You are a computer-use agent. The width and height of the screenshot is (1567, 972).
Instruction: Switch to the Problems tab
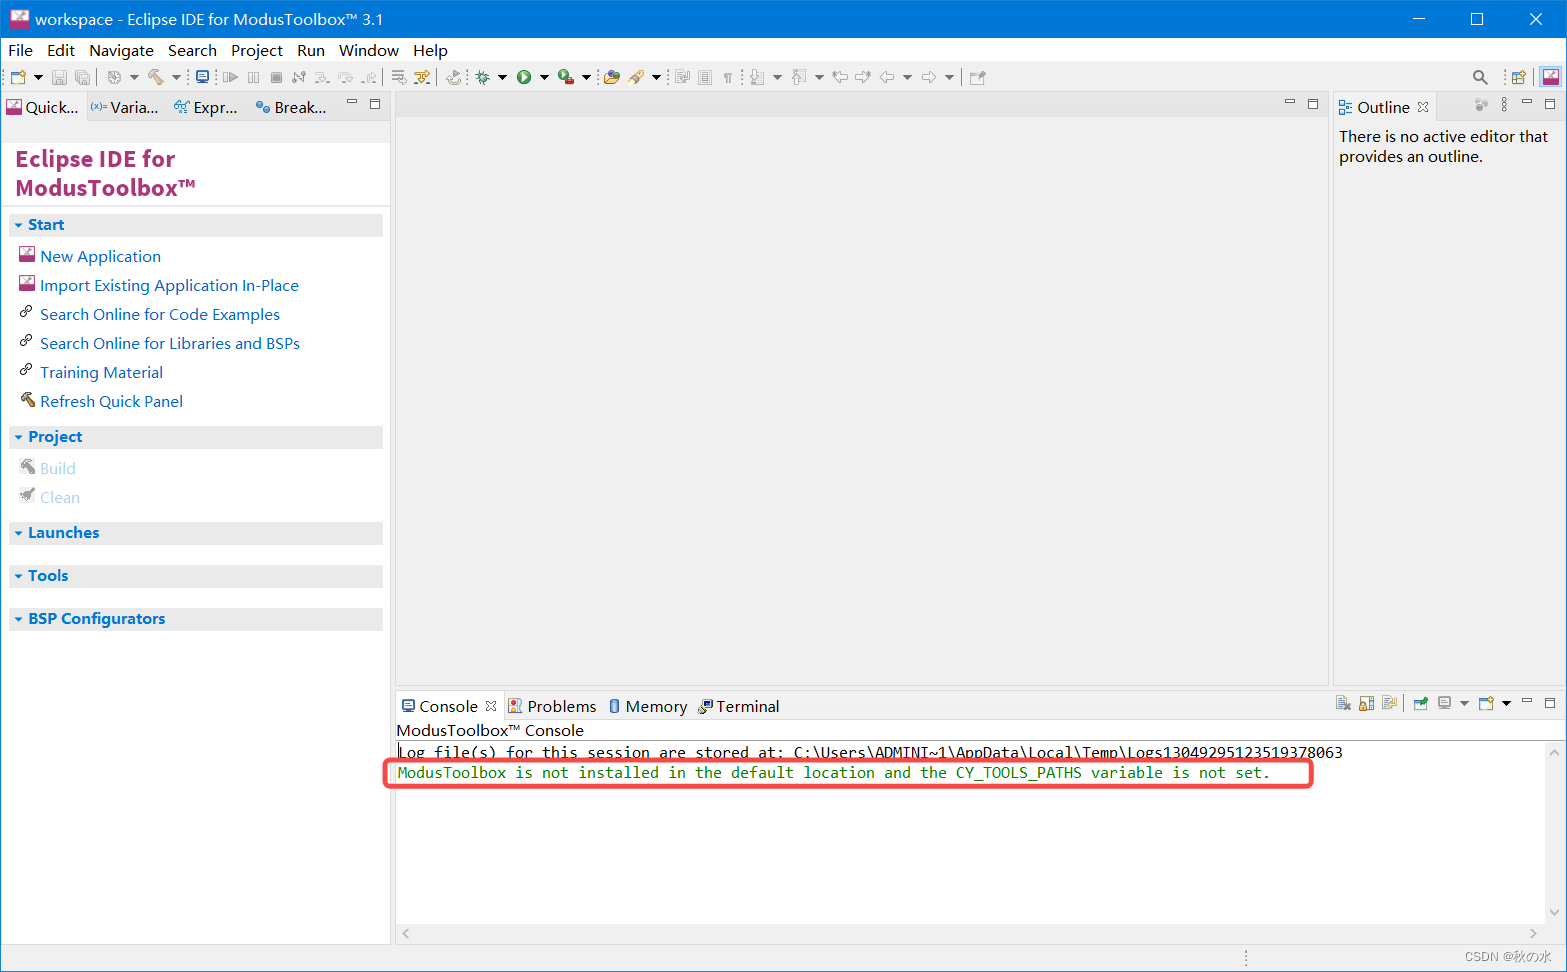click(552, 706)
